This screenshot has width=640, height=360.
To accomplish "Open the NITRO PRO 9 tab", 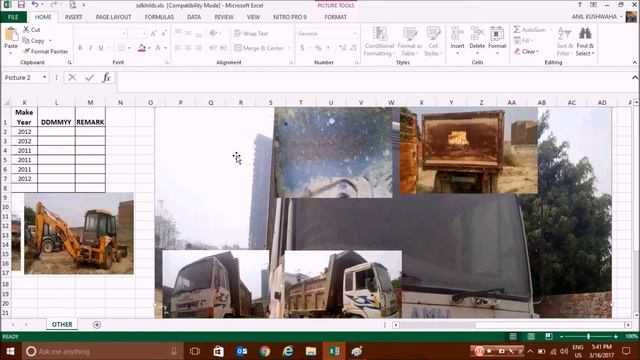I will click(x=290, y=17).
